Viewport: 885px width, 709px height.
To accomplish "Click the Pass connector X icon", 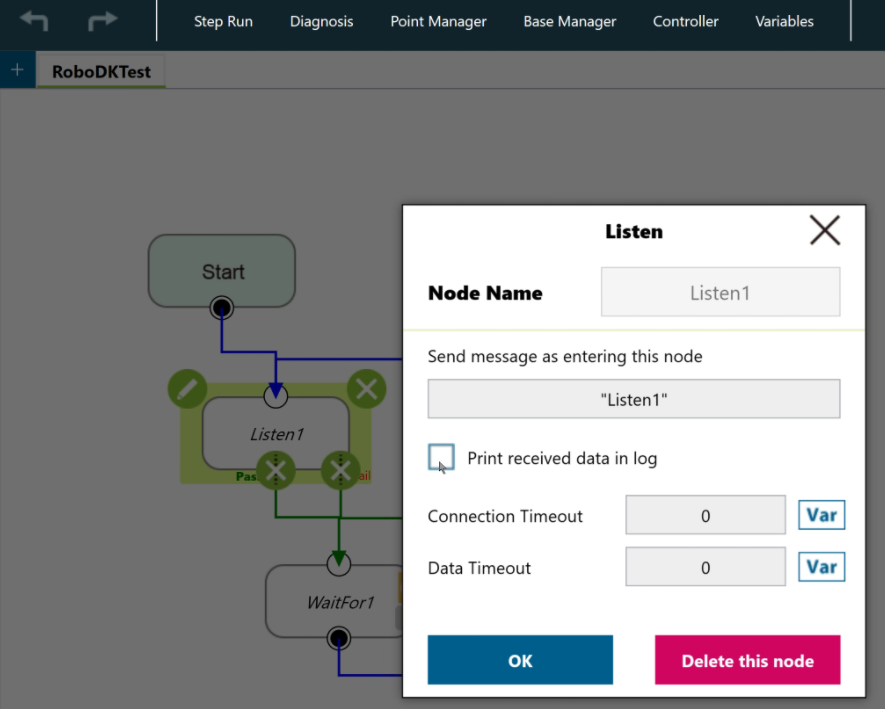I will [277, 470].
